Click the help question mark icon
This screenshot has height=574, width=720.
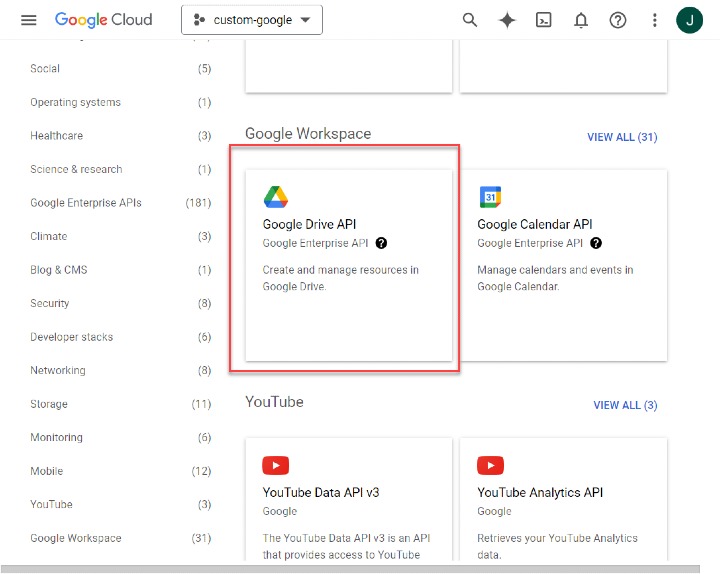click(618, 20)
